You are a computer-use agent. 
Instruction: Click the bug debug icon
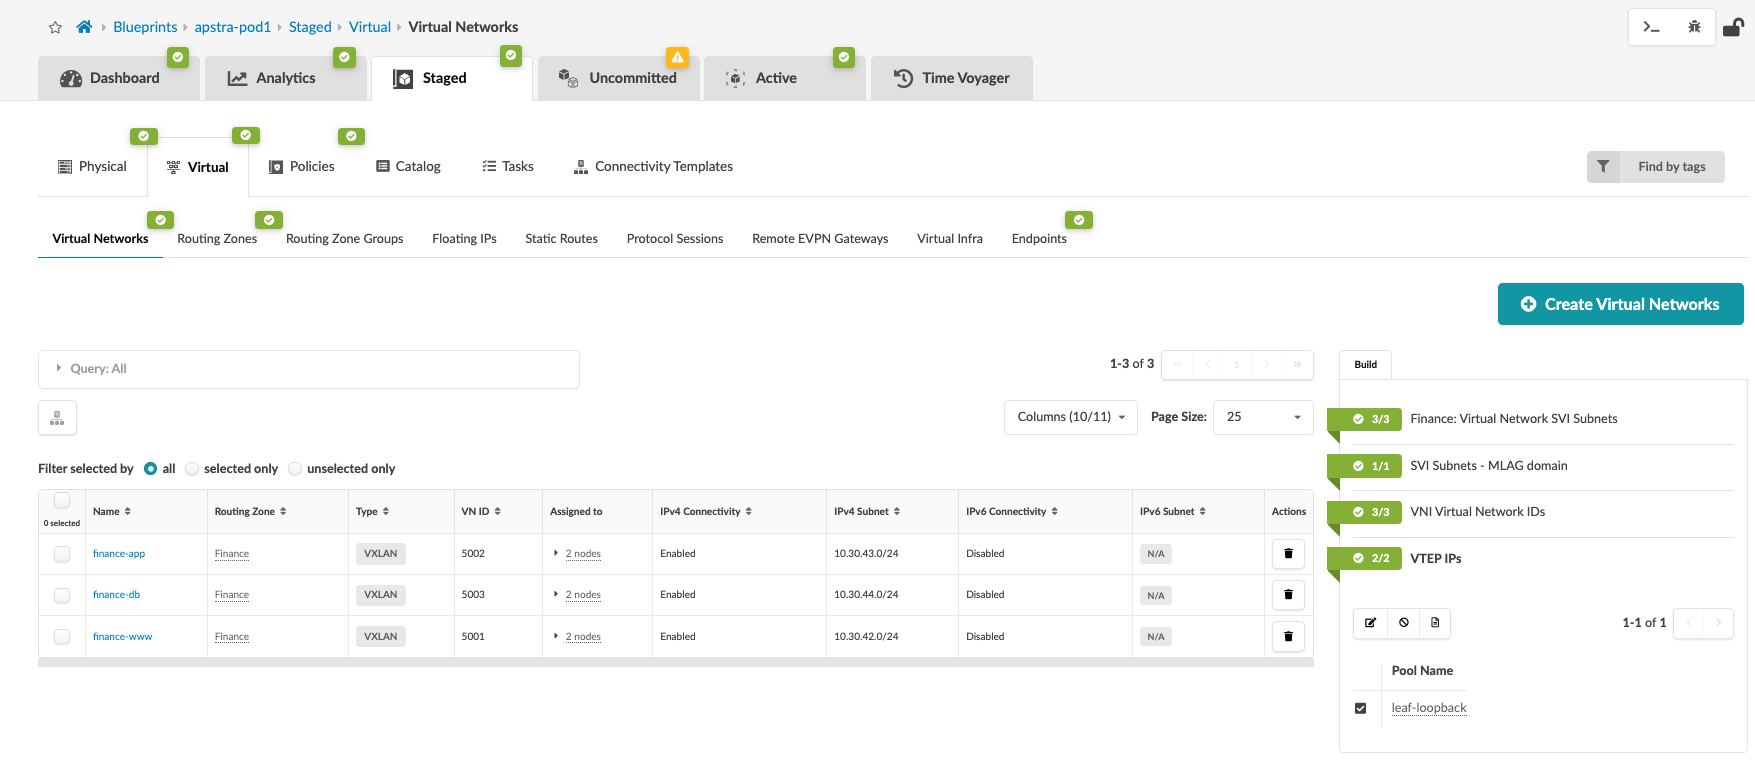(1694, 27)
